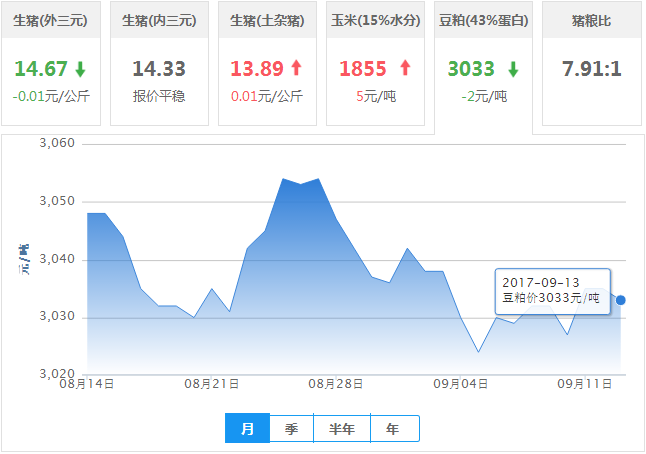646x454 pixels.
Task: Click the 3,040 y-axis label
Action: (x=57, y=259)
